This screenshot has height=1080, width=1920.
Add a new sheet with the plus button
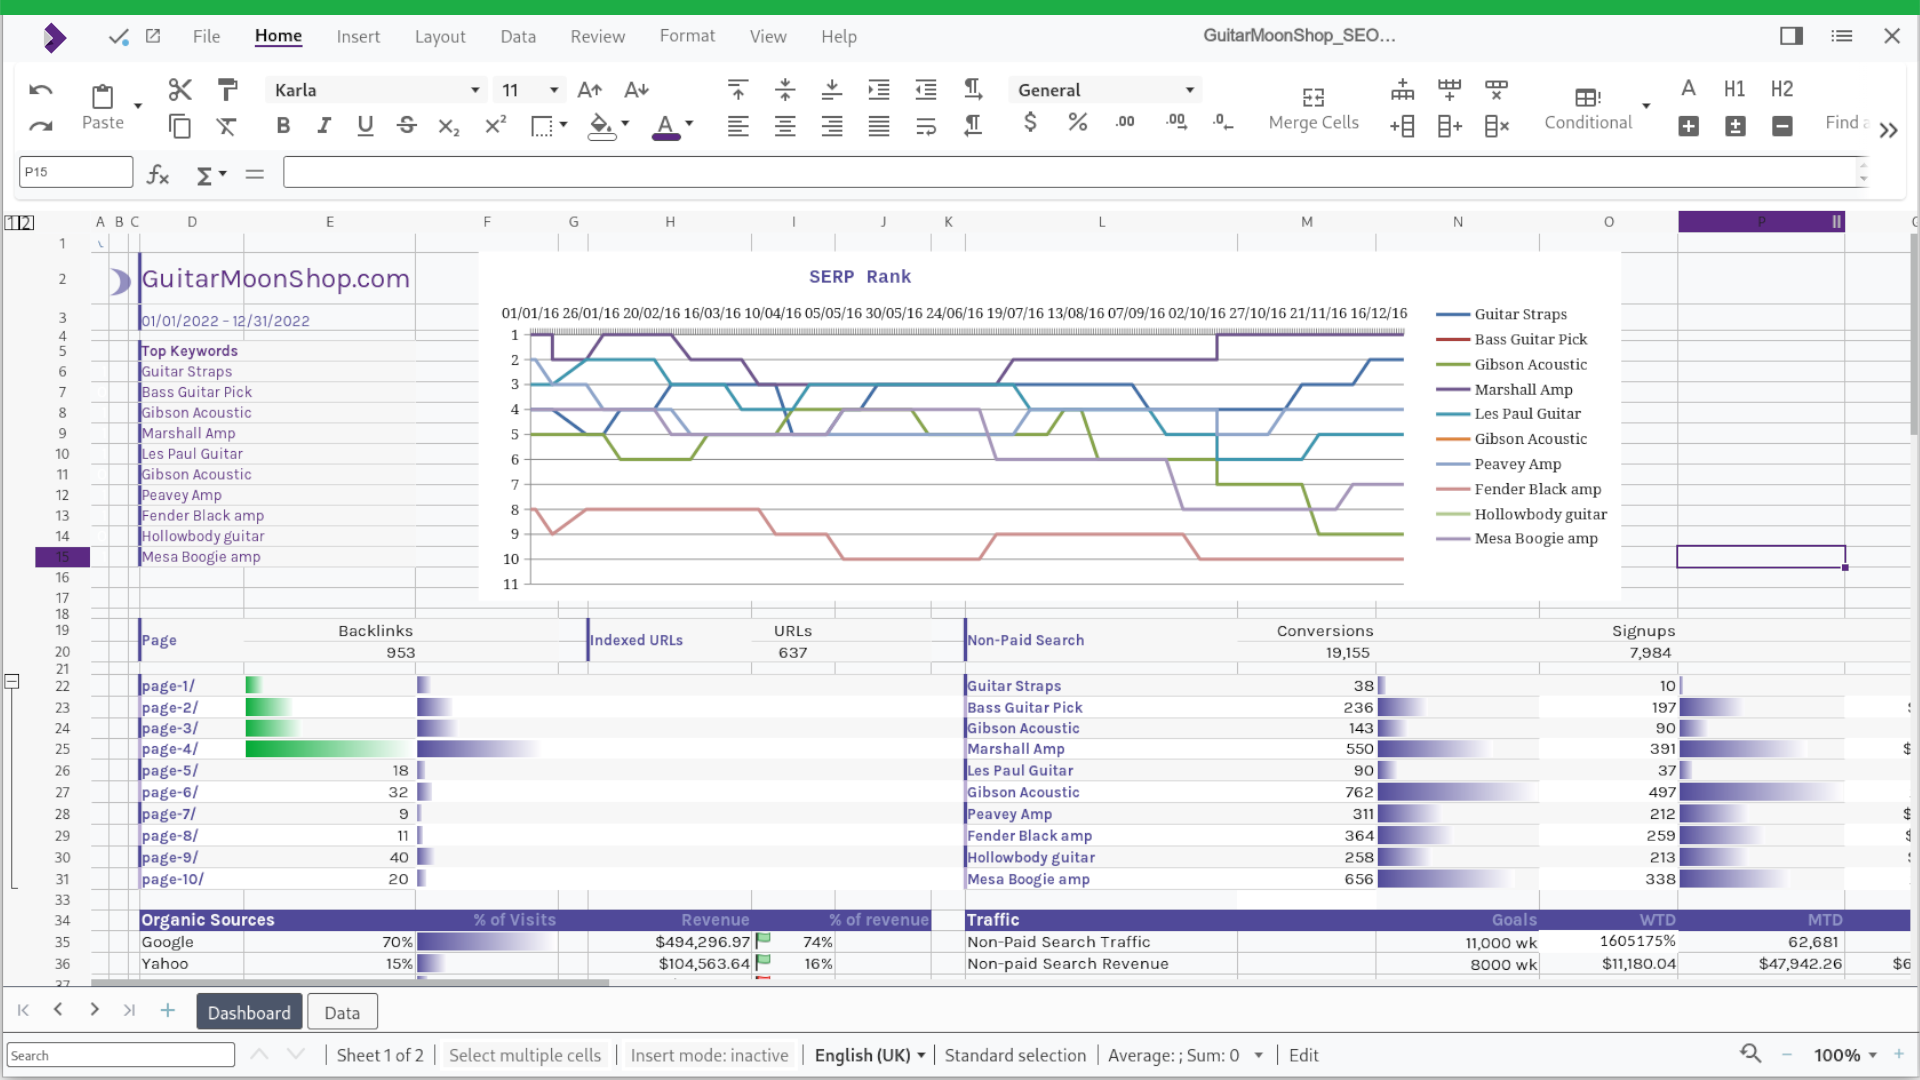click(x=167, y=1011)
